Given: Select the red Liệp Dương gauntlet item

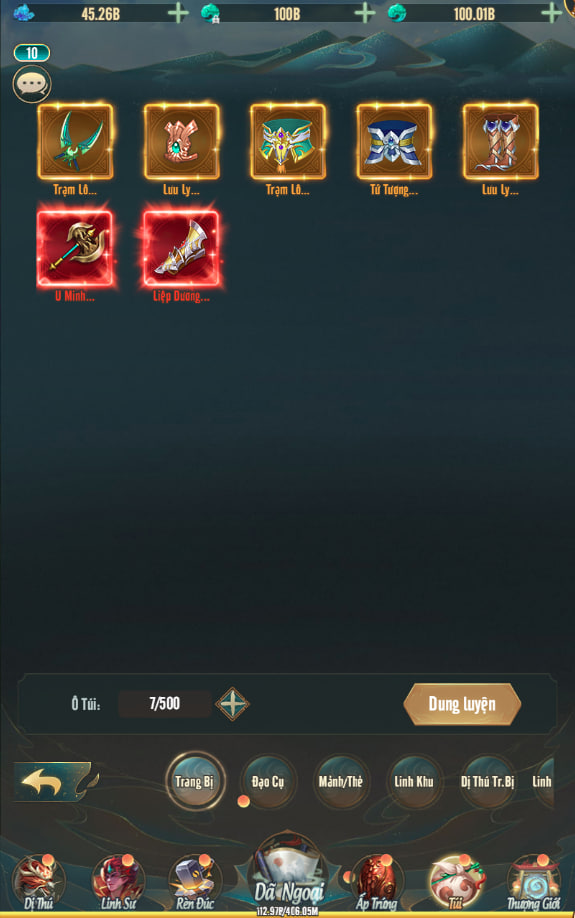Looking at the screenshot, I should coord(182,248).
